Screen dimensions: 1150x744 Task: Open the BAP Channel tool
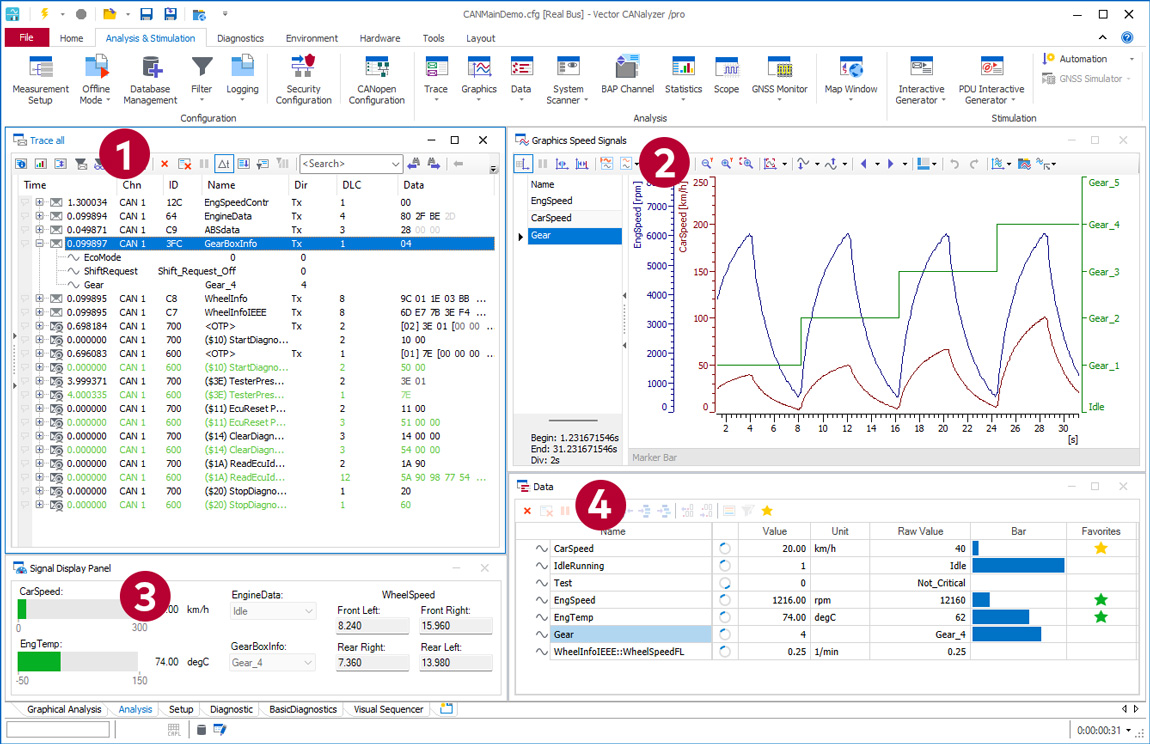[627, 76]
